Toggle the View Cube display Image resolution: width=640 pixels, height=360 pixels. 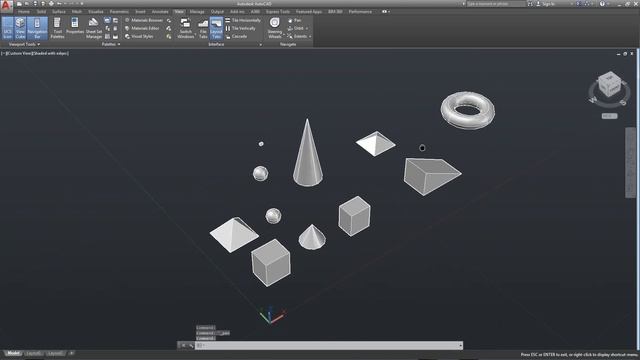[20, 28]
